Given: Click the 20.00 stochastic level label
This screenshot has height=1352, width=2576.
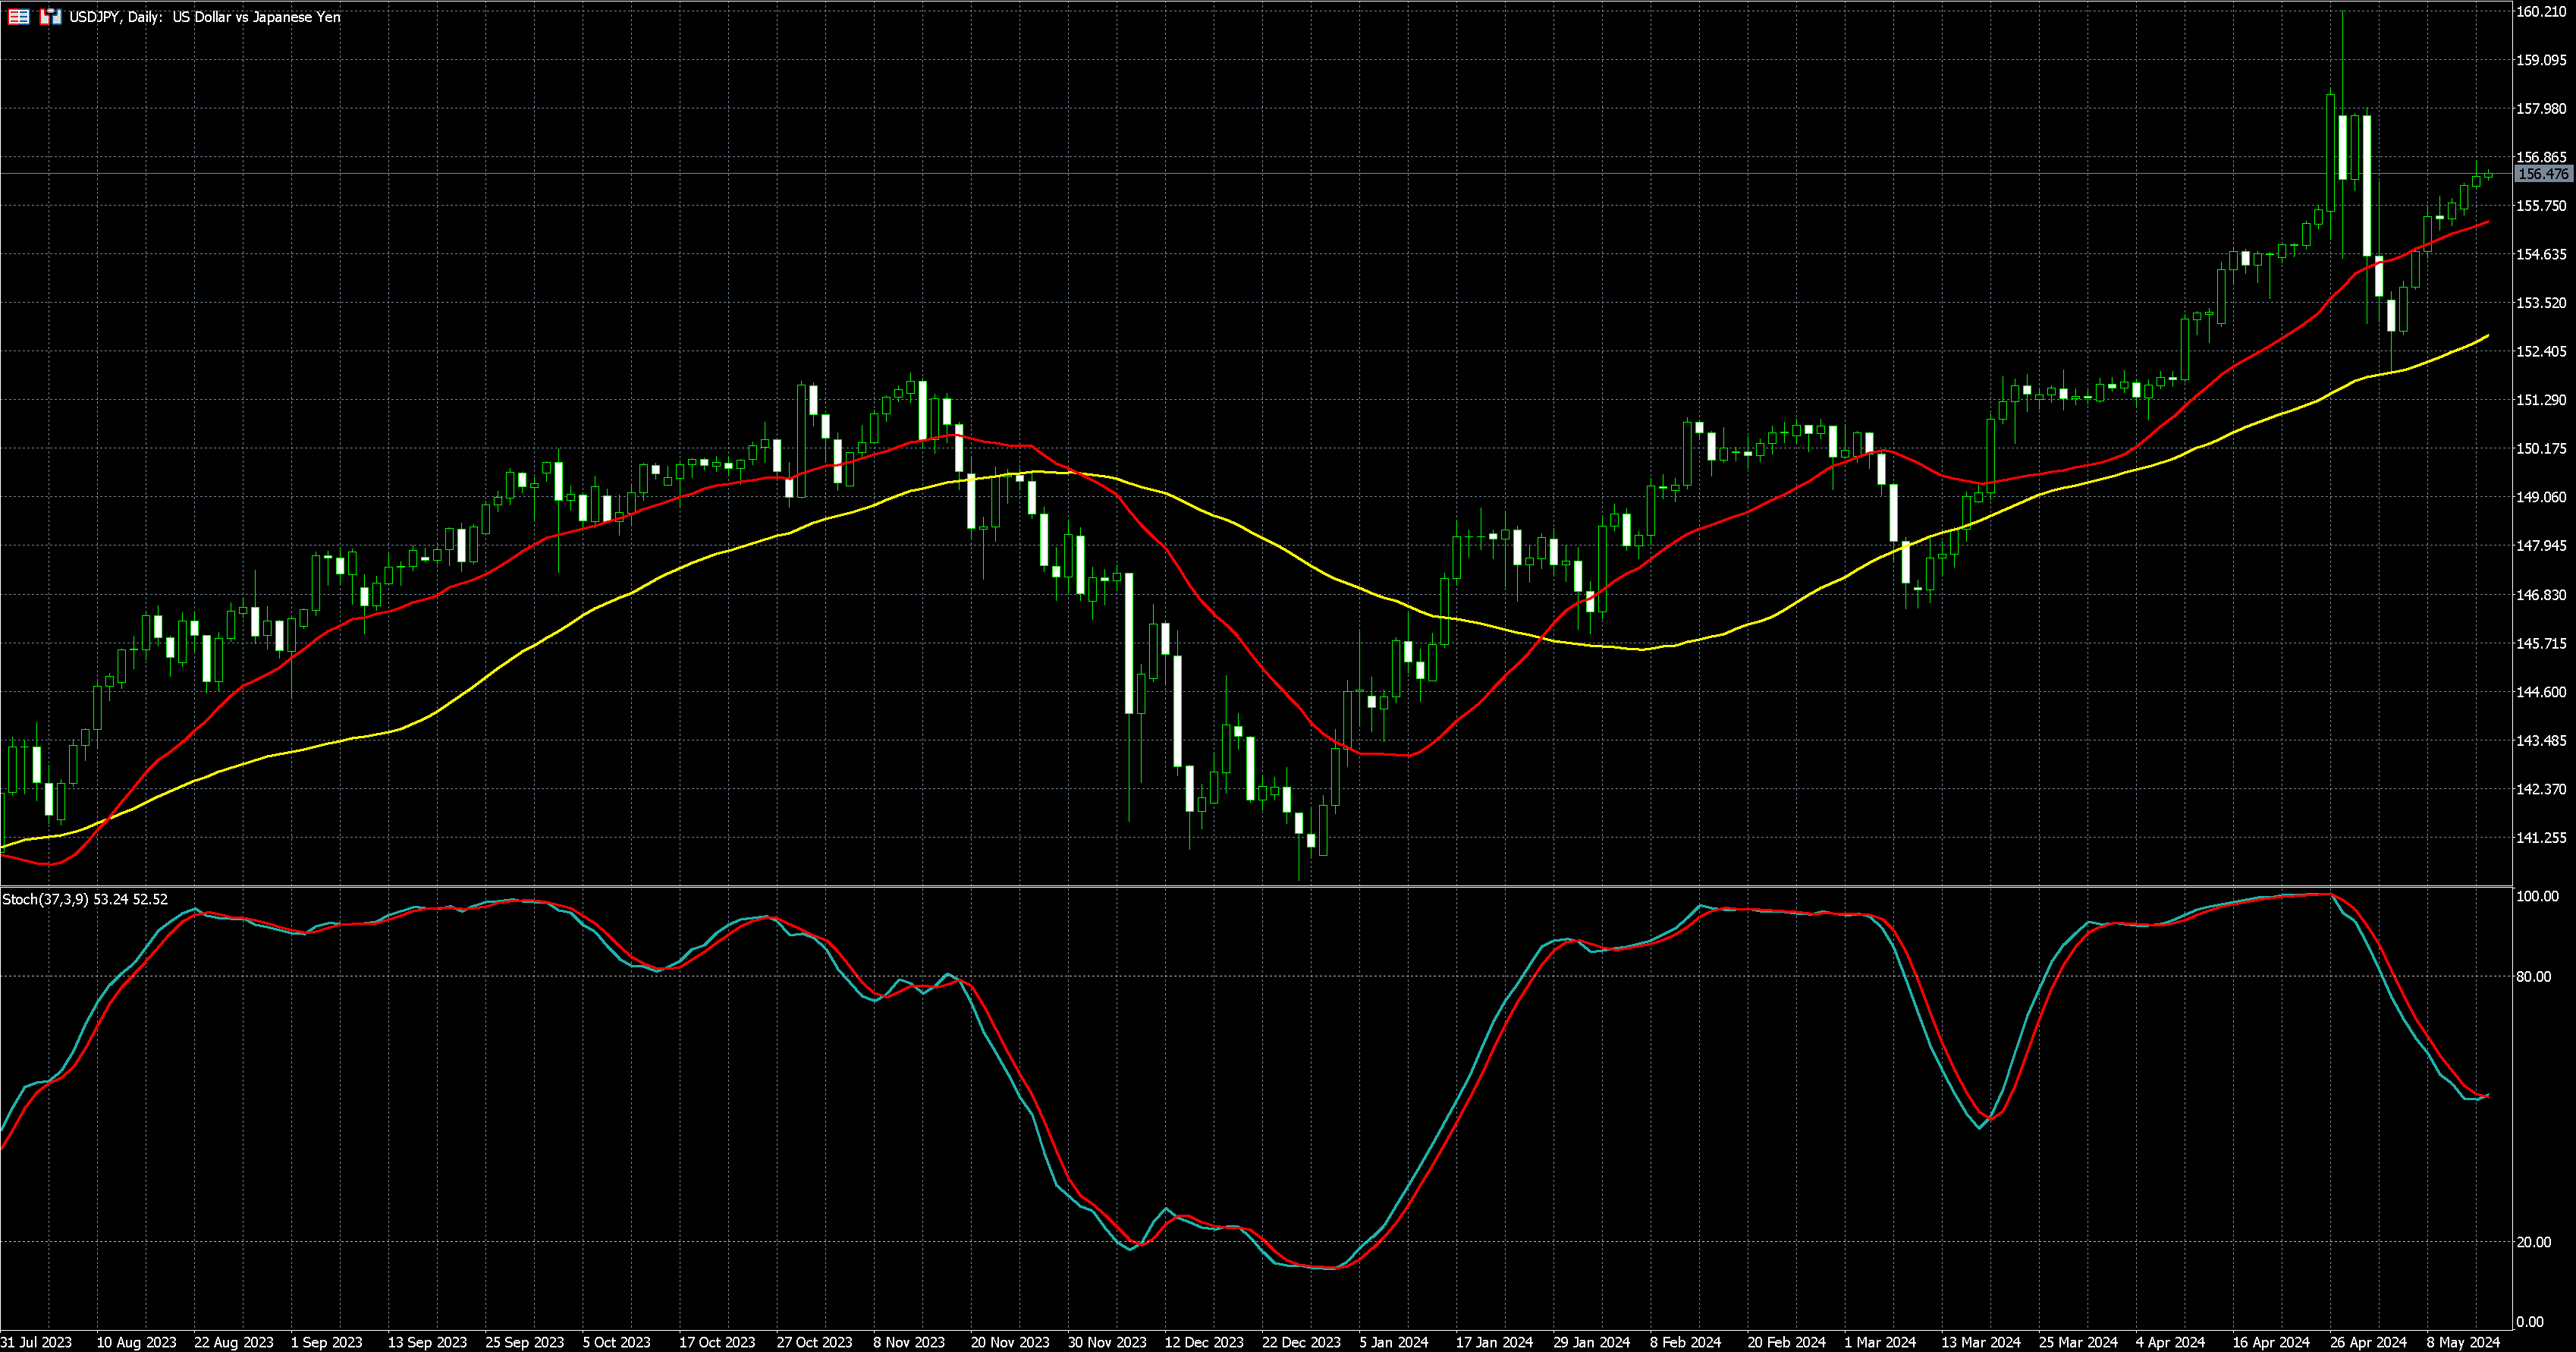Looking at the screenshot, I should [2535, 1242].
